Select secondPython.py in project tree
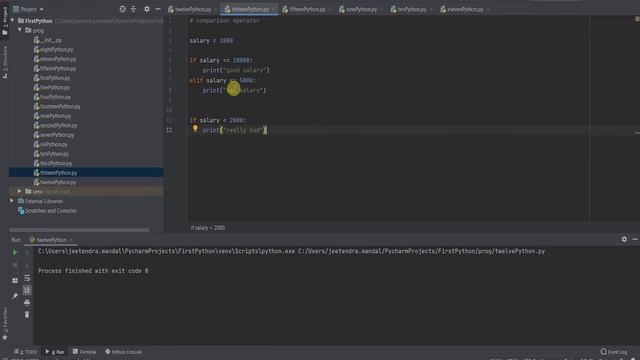 (x=56, y=125)
